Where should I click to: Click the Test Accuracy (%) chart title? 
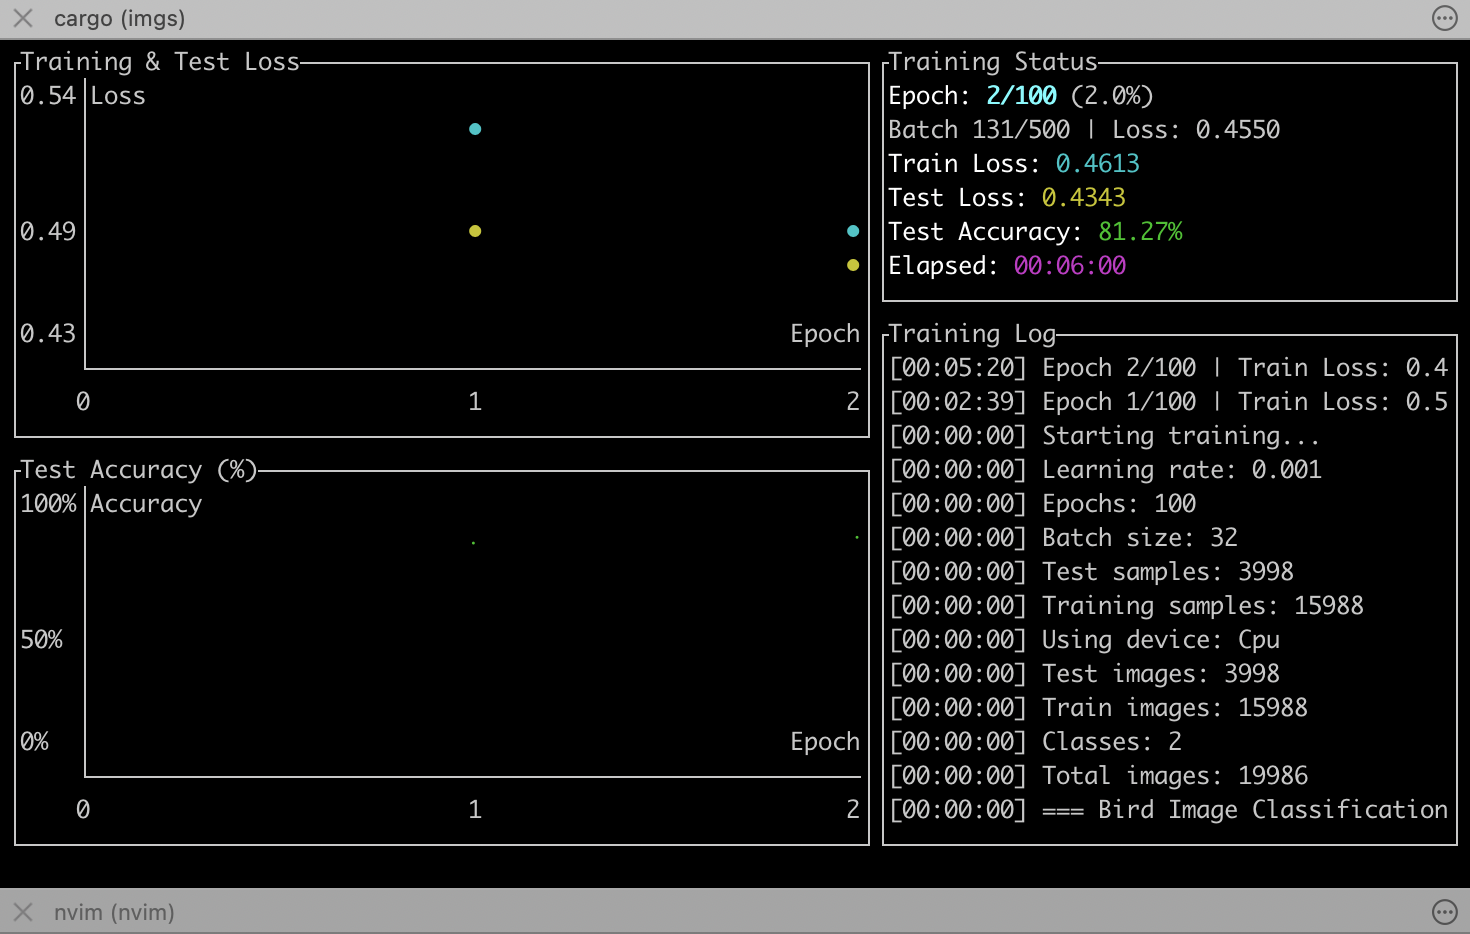tap(138, 470)
